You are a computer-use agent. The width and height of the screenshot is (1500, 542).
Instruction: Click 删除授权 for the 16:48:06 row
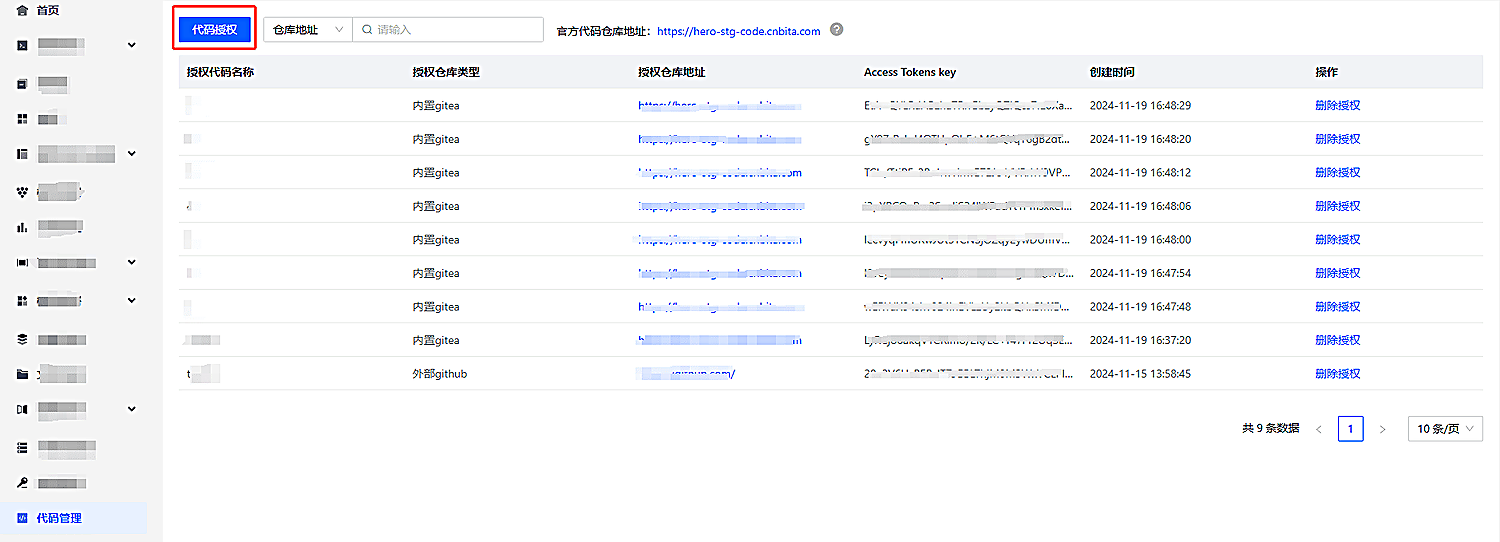1338,206
